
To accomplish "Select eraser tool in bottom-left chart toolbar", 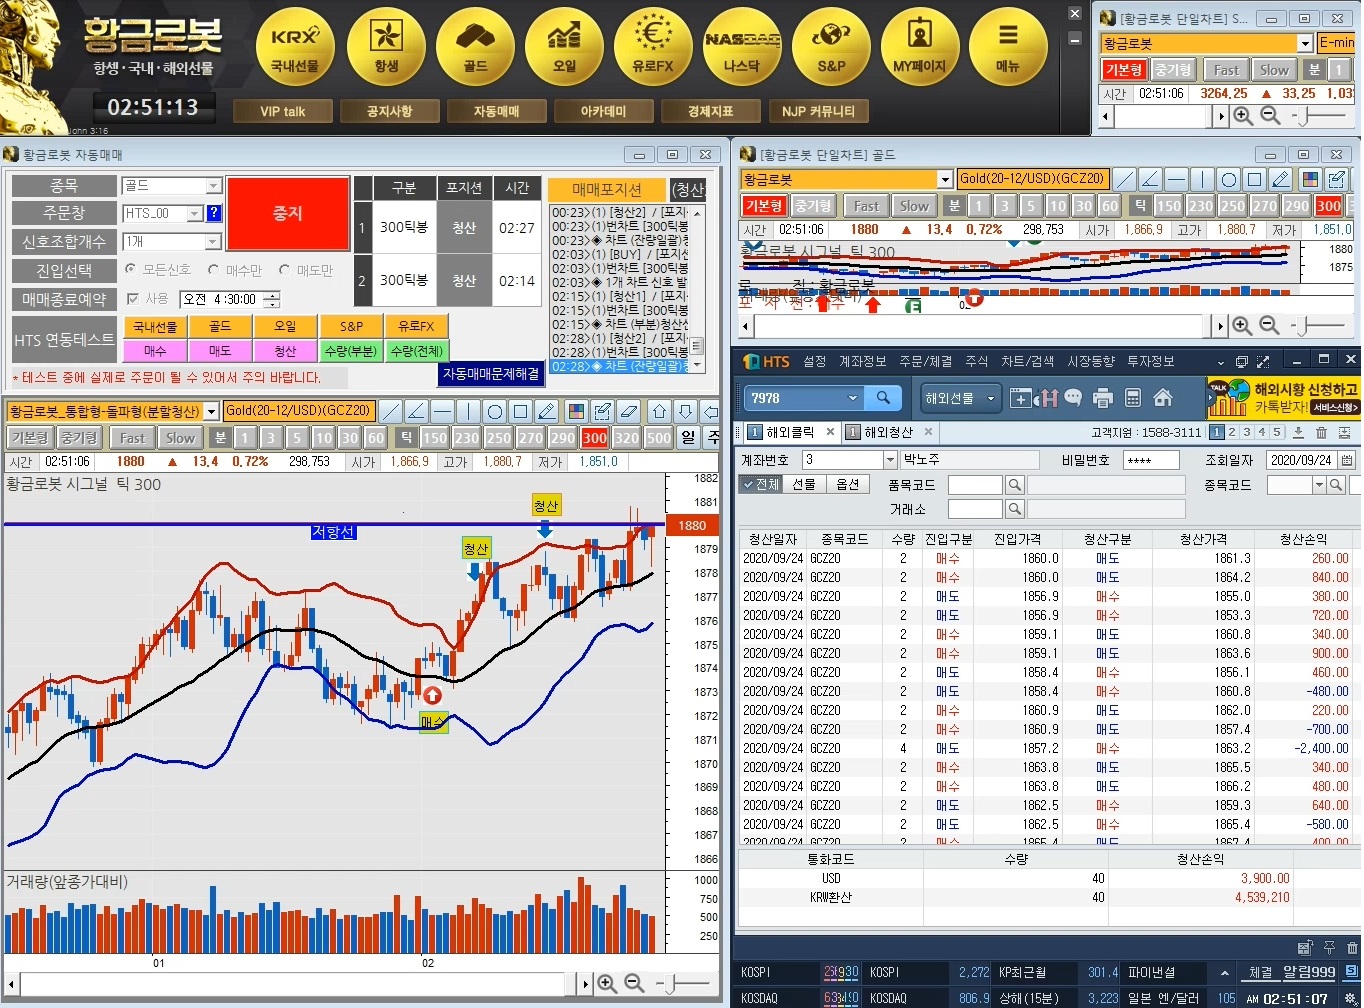I will (629, 411).
